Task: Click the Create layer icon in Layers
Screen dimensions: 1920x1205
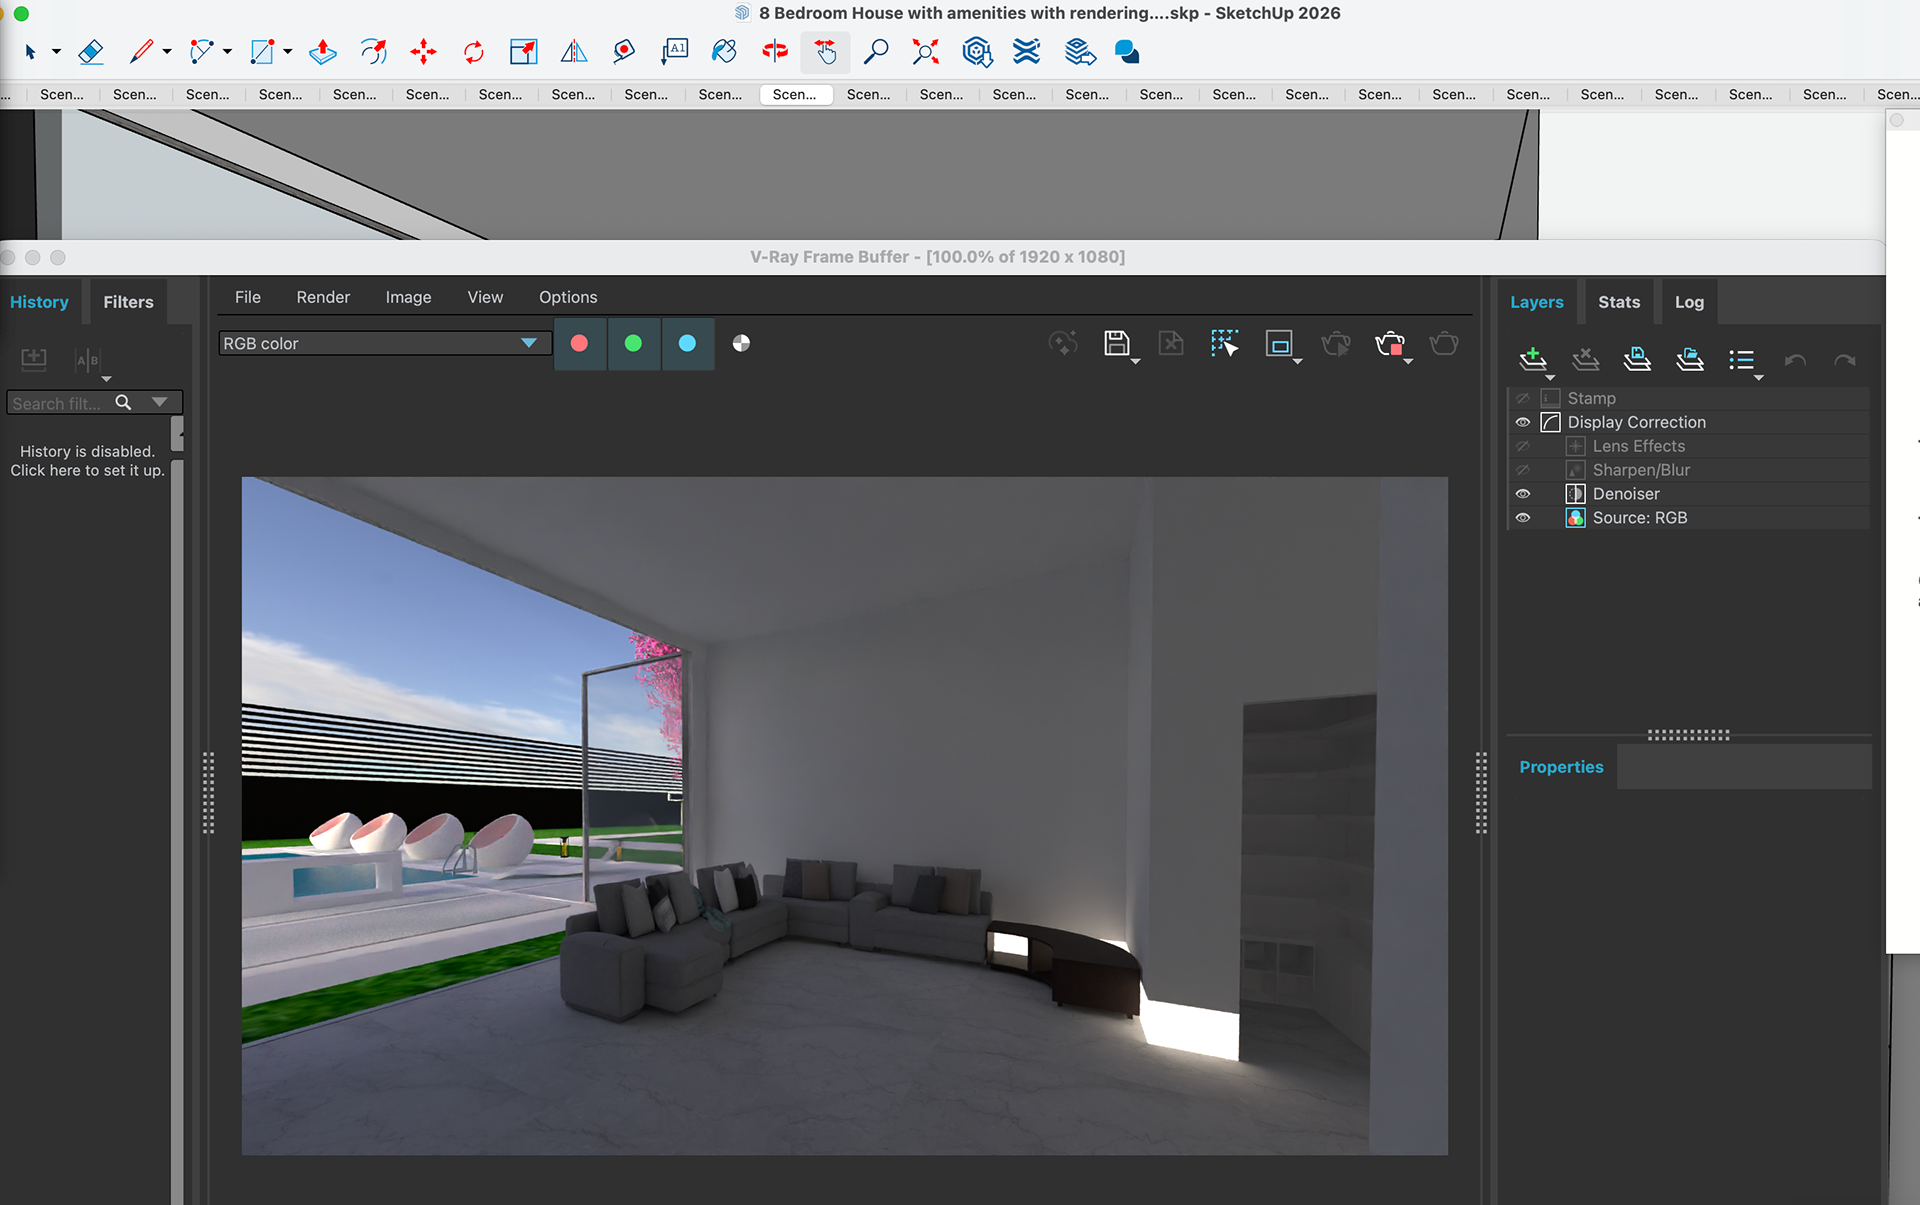Action: coord(1532,359)
